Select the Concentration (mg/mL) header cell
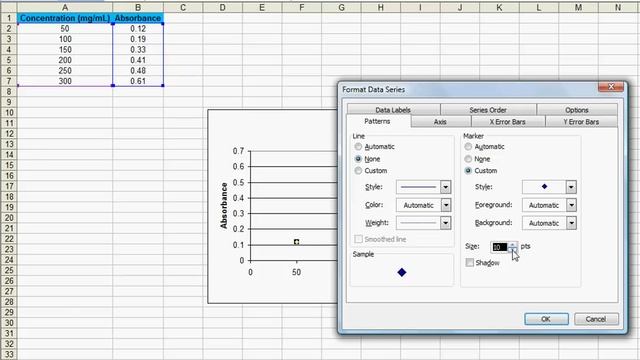 tap(65, 18)
